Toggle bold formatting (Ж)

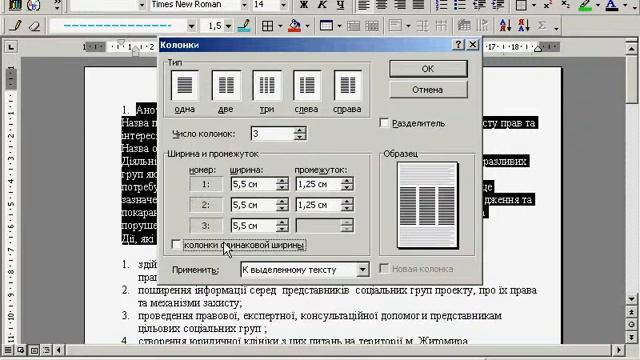[304, 4]
